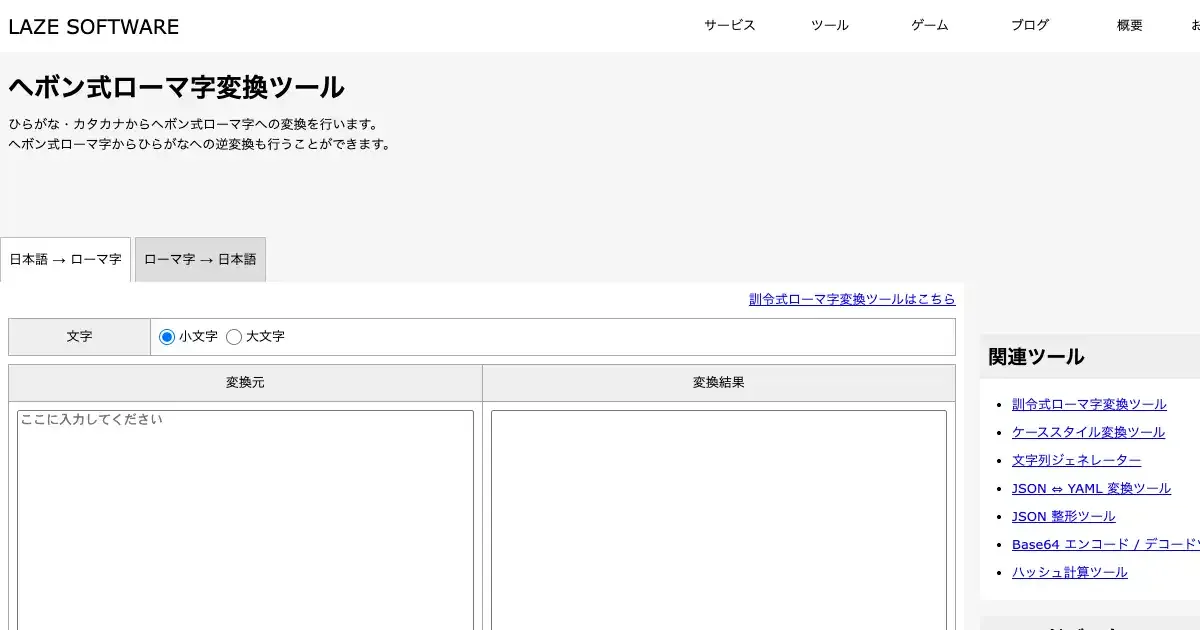Open the サービス menu item
The height and width of the screenshot is (630, 1200).
(x=729, y=26)
